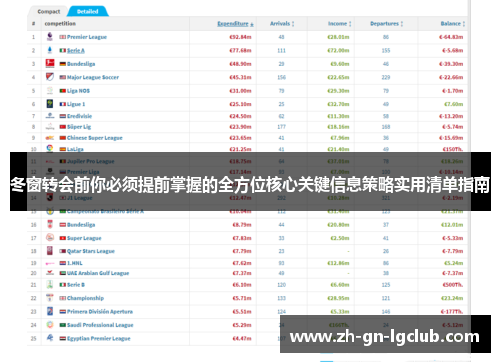This screenshot has width=500, height=362.
Task: Click the LaLiga logo
Action: (x=50, y=148)
